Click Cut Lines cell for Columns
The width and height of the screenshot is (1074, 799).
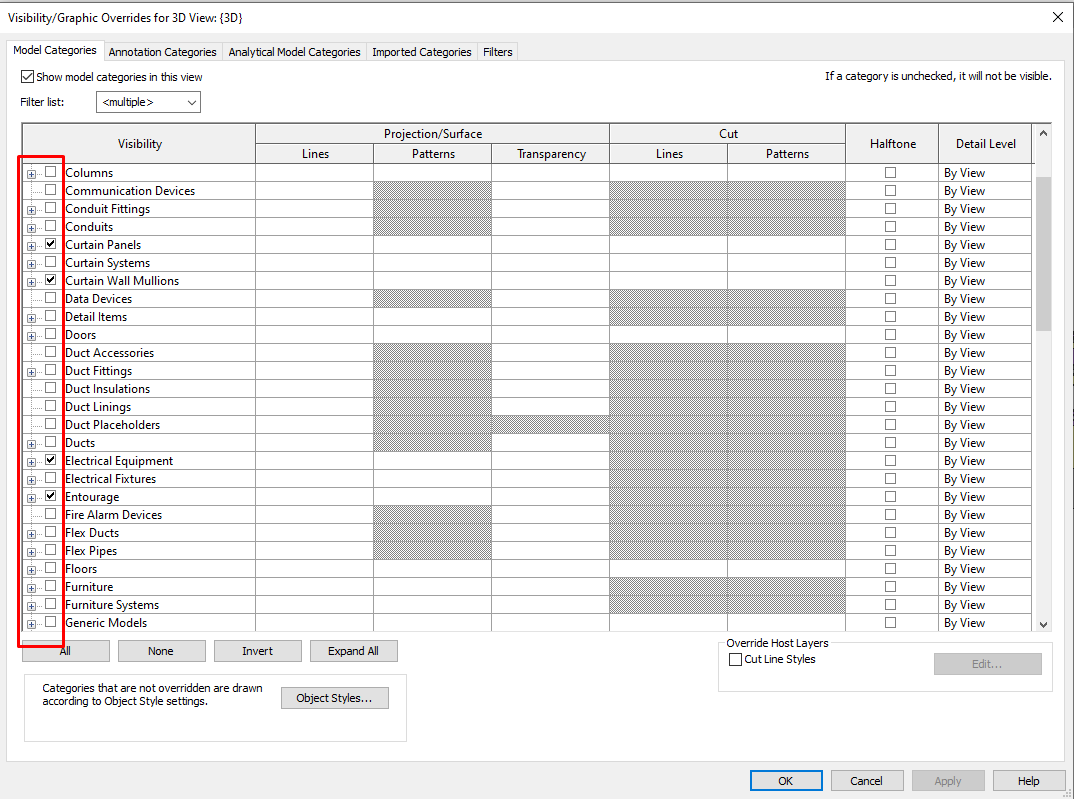668,173
